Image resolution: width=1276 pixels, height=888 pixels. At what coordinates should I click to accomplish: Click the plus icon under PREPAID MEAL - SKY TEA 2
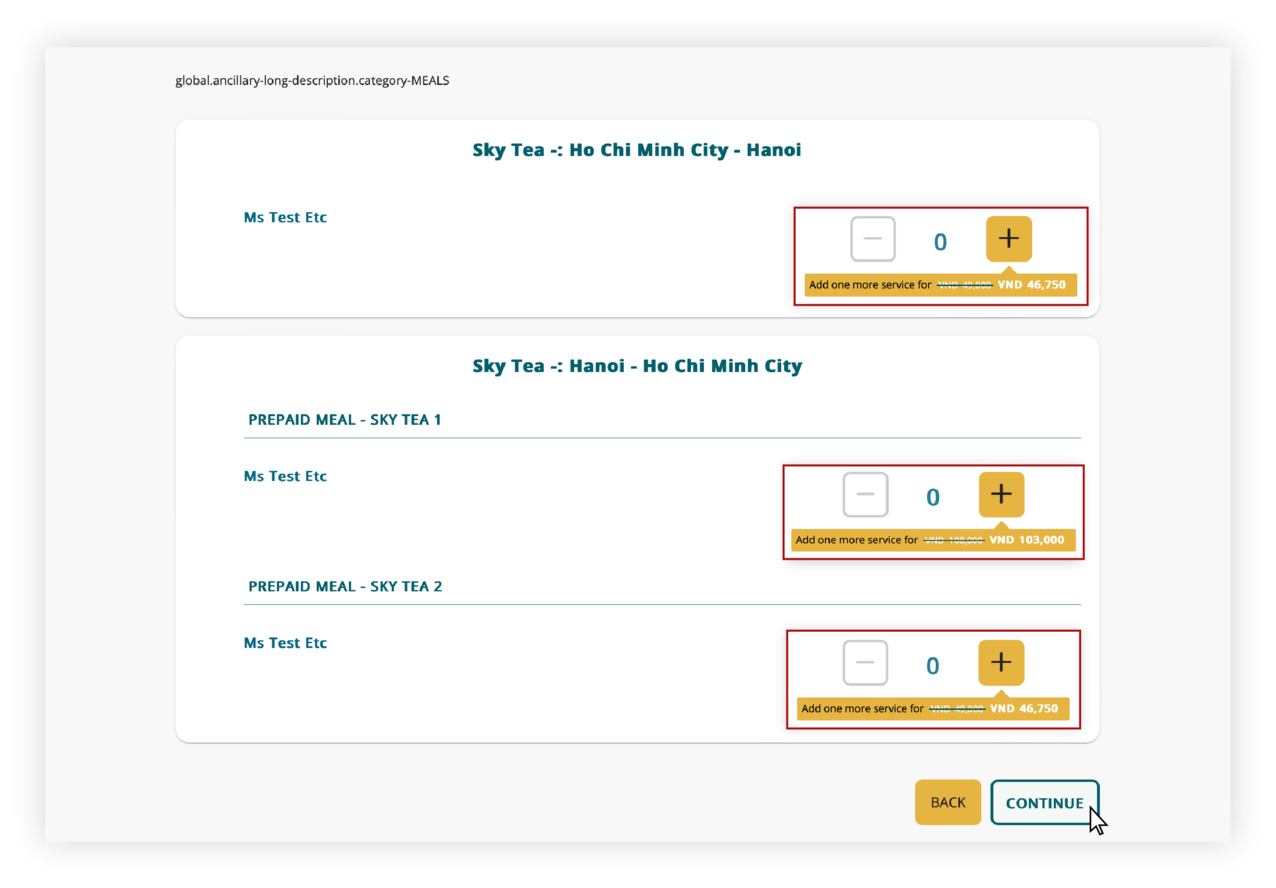[x=1001, y=662]
